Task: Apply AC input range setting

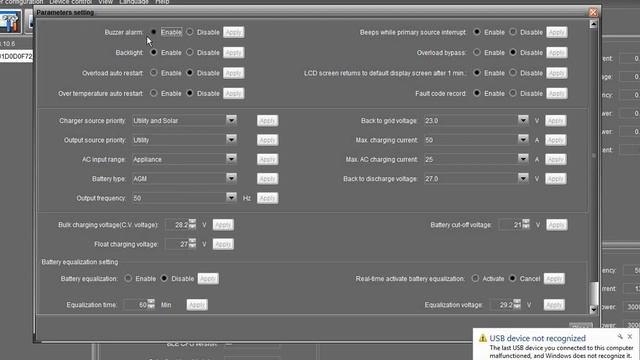Action: [267, 159]
